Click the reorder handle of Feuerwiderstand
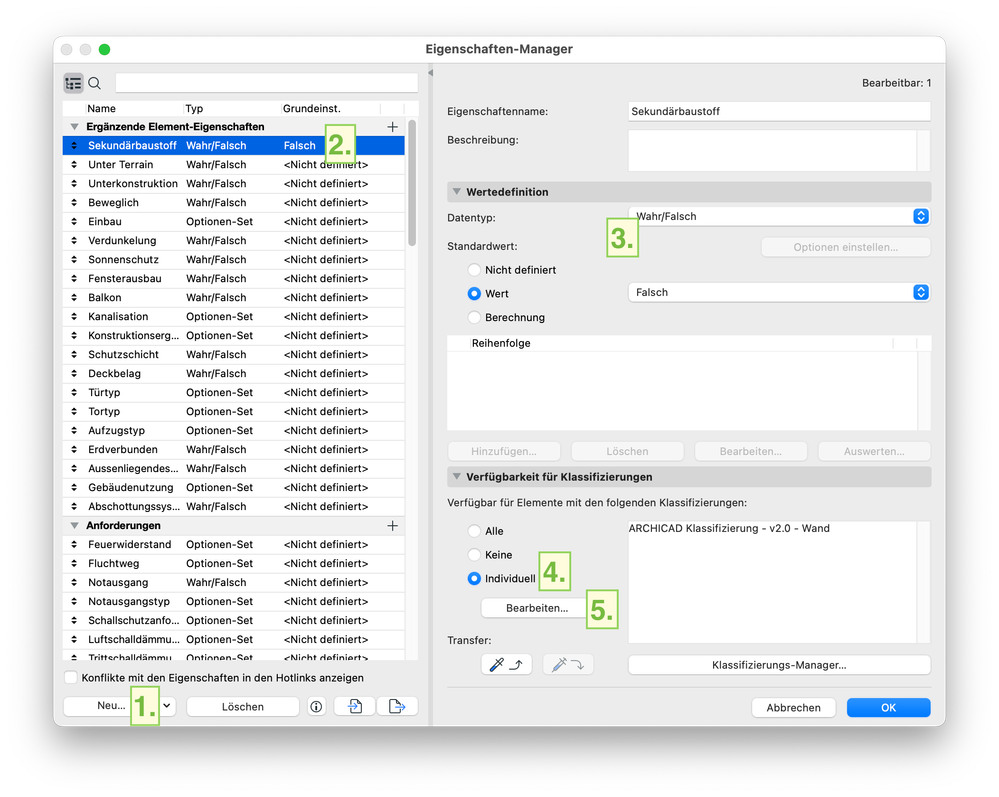The image size is (999, 797). click(74, 545)
